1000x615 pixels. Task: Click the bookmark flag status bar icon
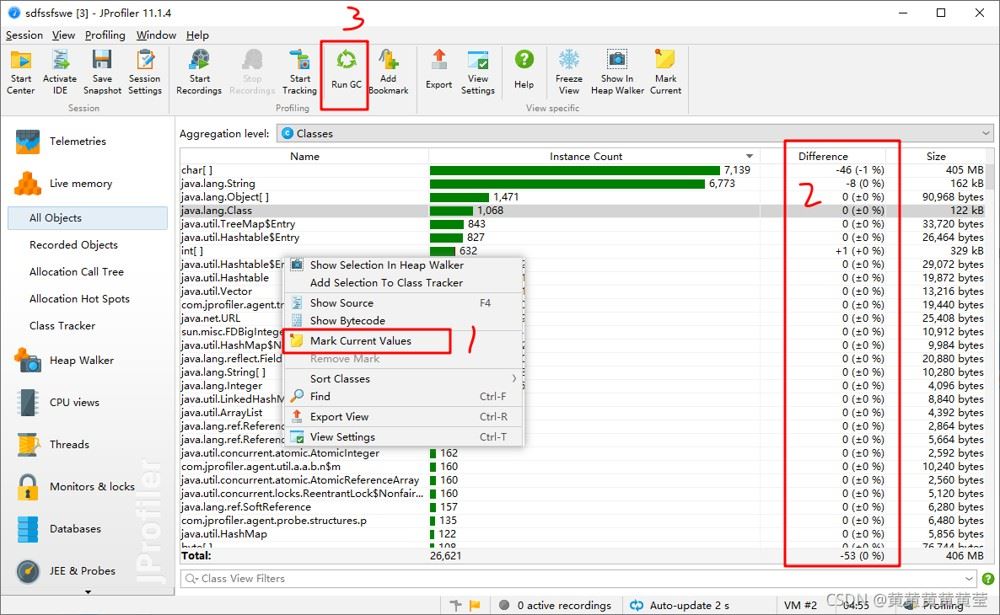(474, 605)
